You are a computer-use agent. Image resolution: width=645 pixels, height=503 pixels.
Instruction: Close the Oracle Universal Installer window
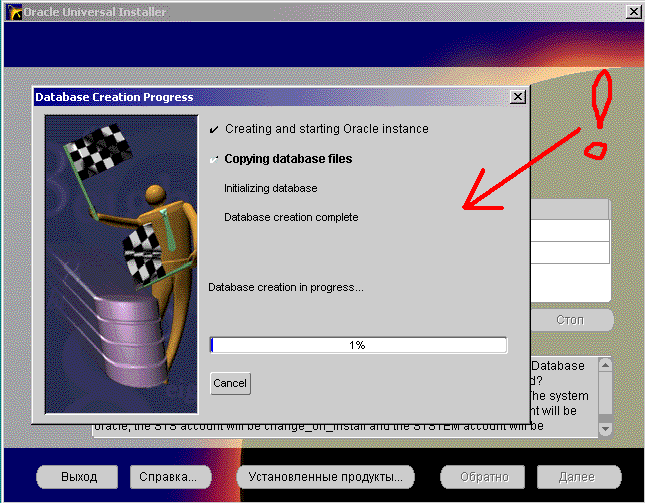pyautogui.click(x=633, y=12)
